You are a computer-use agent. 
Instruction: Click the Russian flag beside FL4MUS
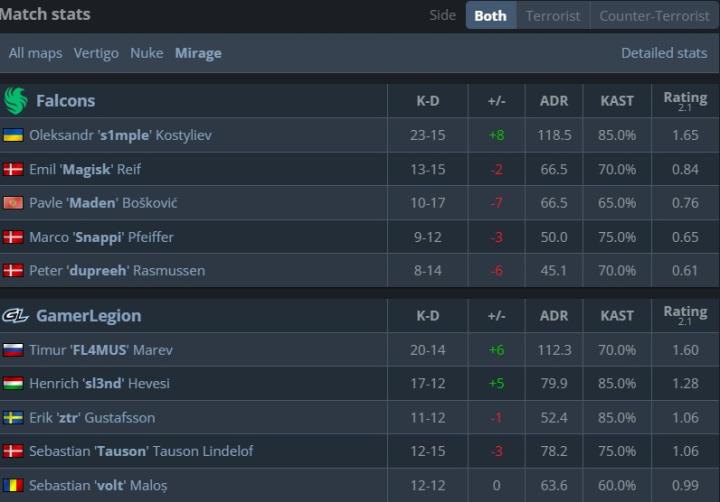(x=14, y=350)
